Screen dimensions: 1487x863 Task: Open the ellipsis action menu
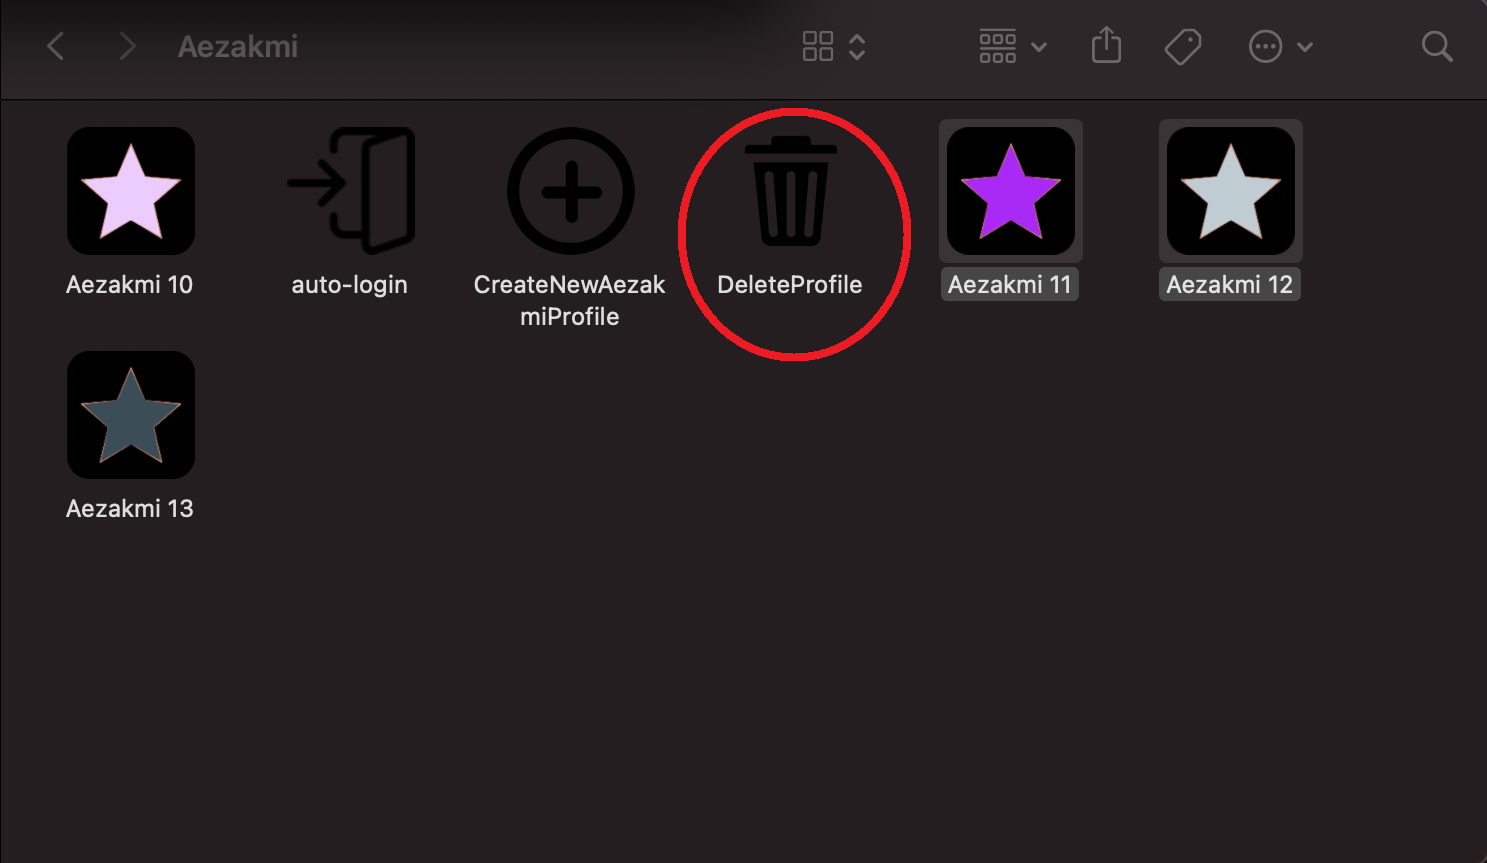[x=1266, y=46]
